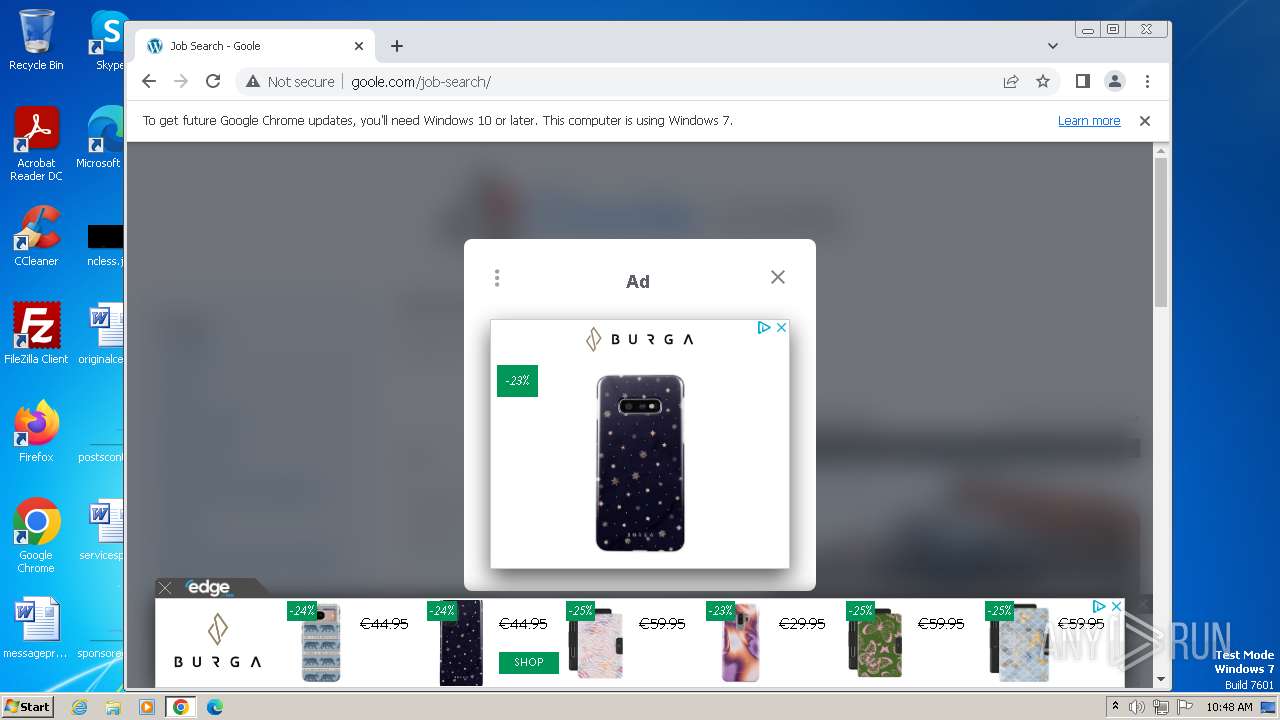
Task: Open the starry phone case product image
Action: tap(640, 463)
